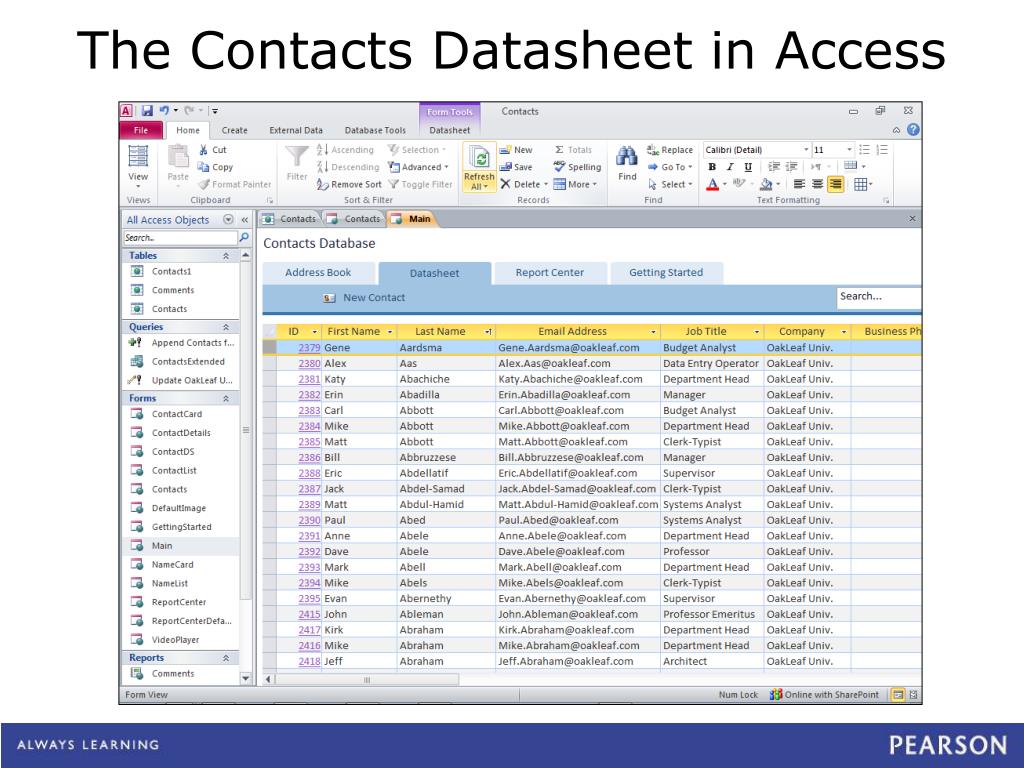Click the Undo arrow in quick access toolbar
Image resolution: width=1024 pixels, height=768 pixels.
click(165, 111)
